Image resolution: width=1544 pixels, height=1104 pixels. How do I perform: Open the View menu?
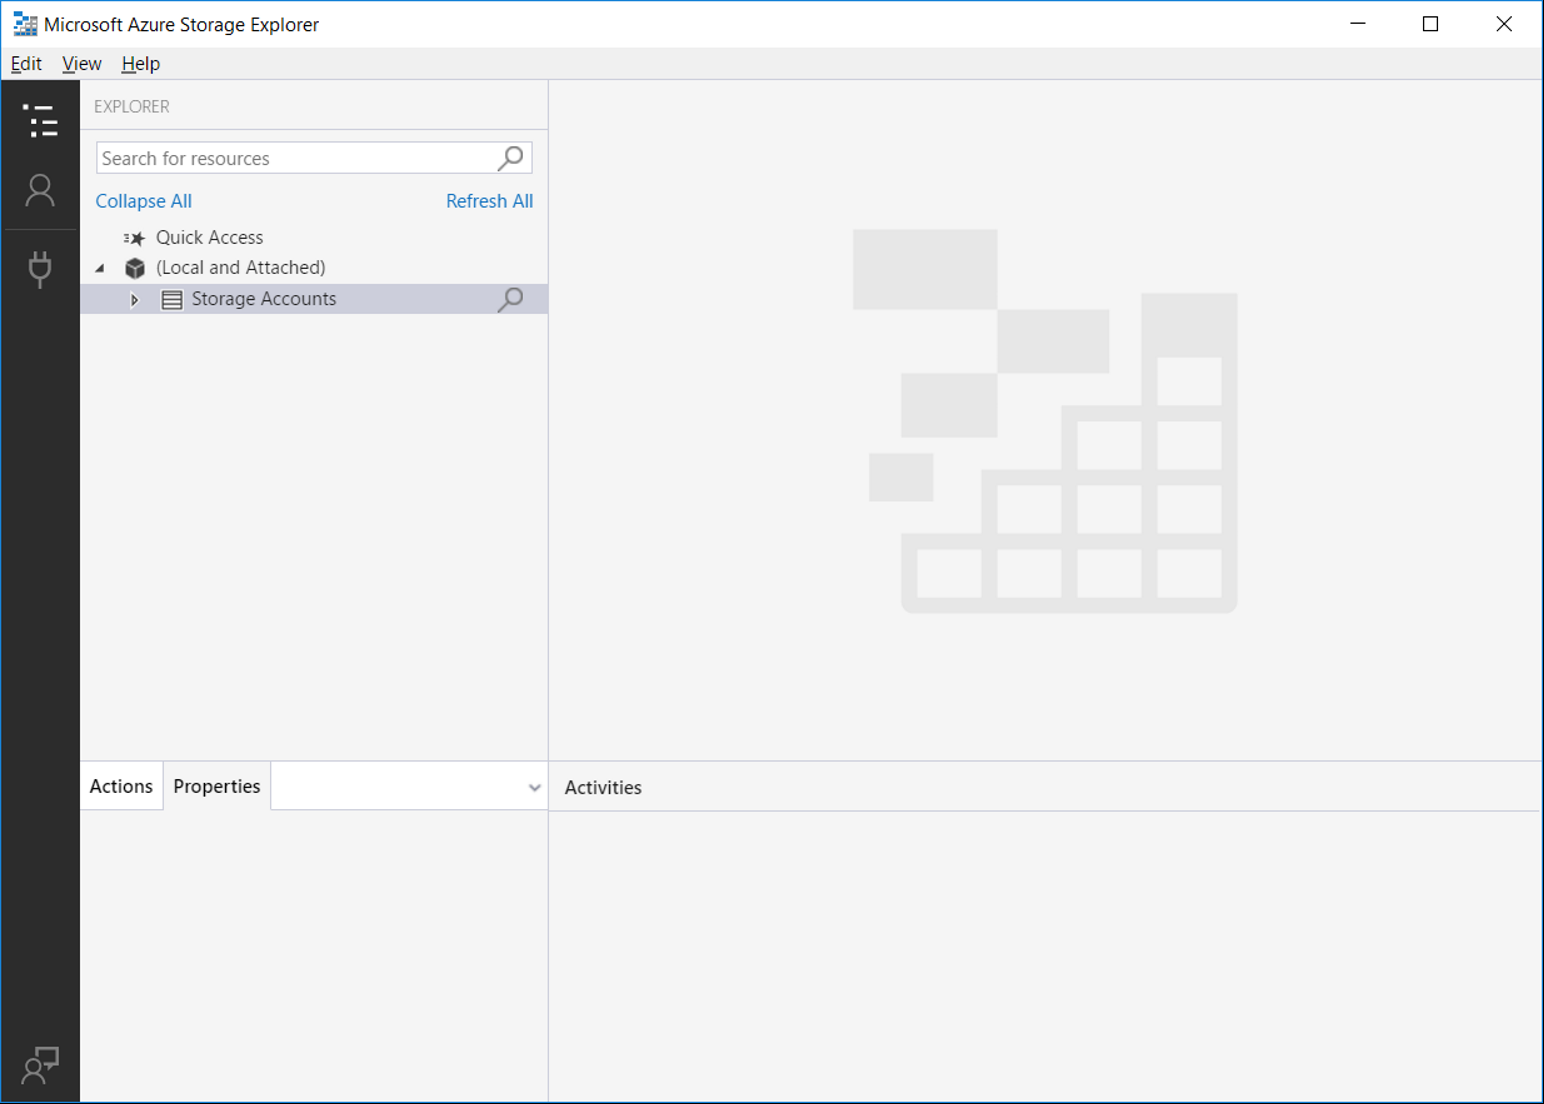pyautogui.click(x=81, y=64)
